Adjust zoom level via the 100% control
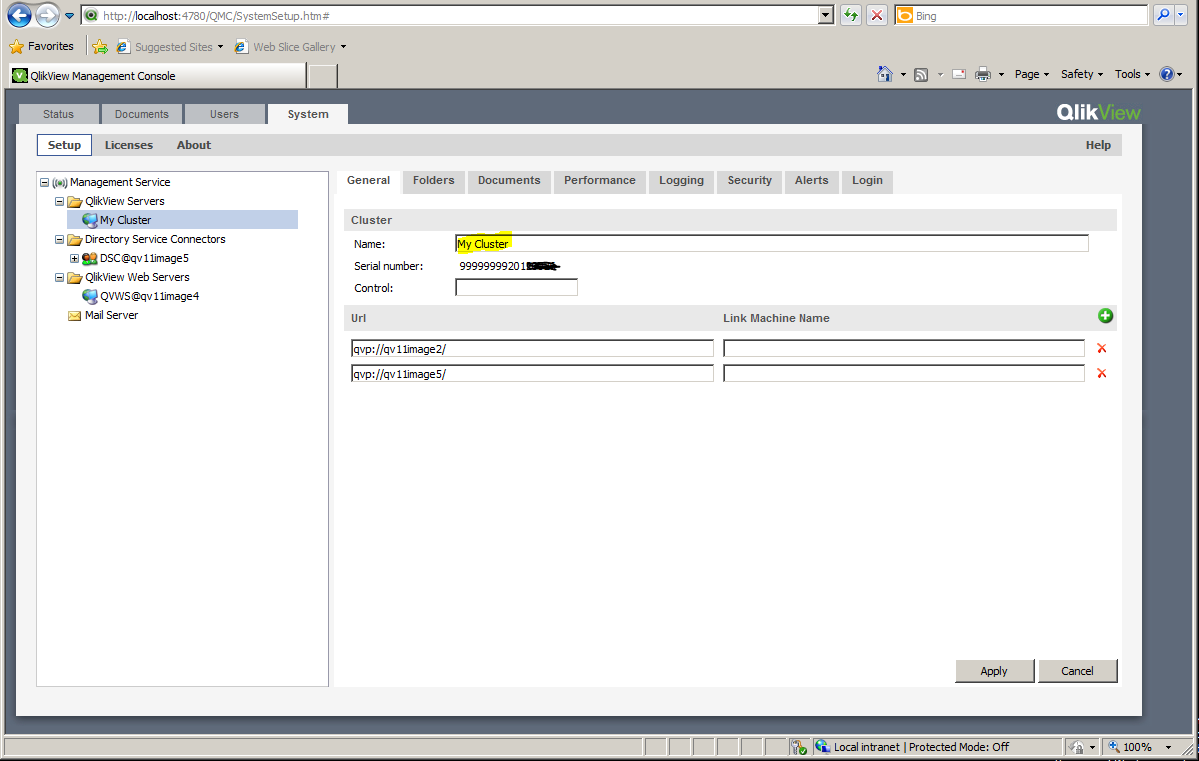The width and height of the screenshot is (1199, 761). pos(1137,746)
